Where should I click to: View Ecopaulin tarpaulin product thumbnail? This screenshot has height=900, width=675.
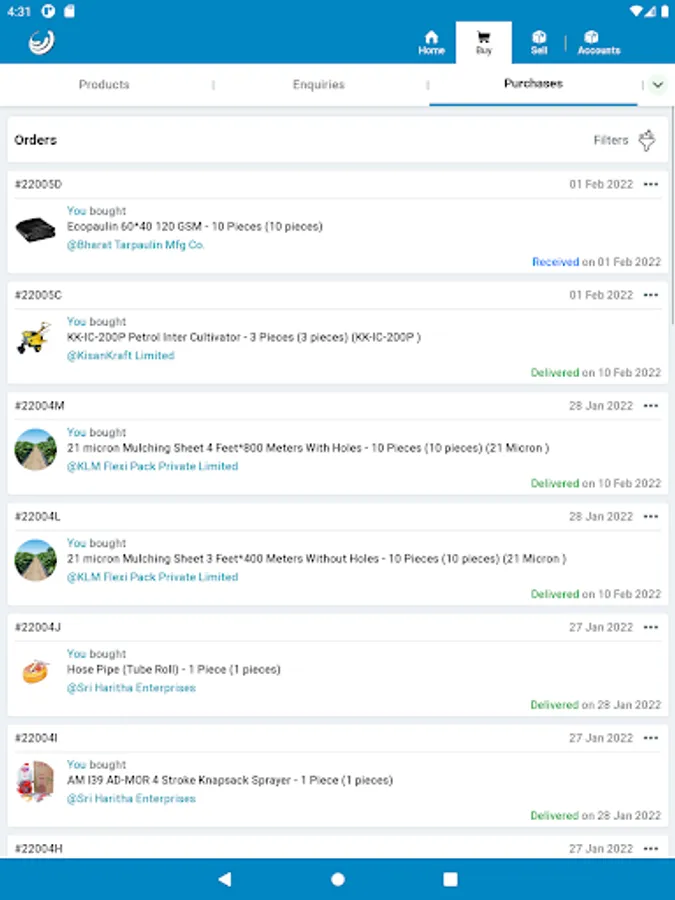coord(36,230)
